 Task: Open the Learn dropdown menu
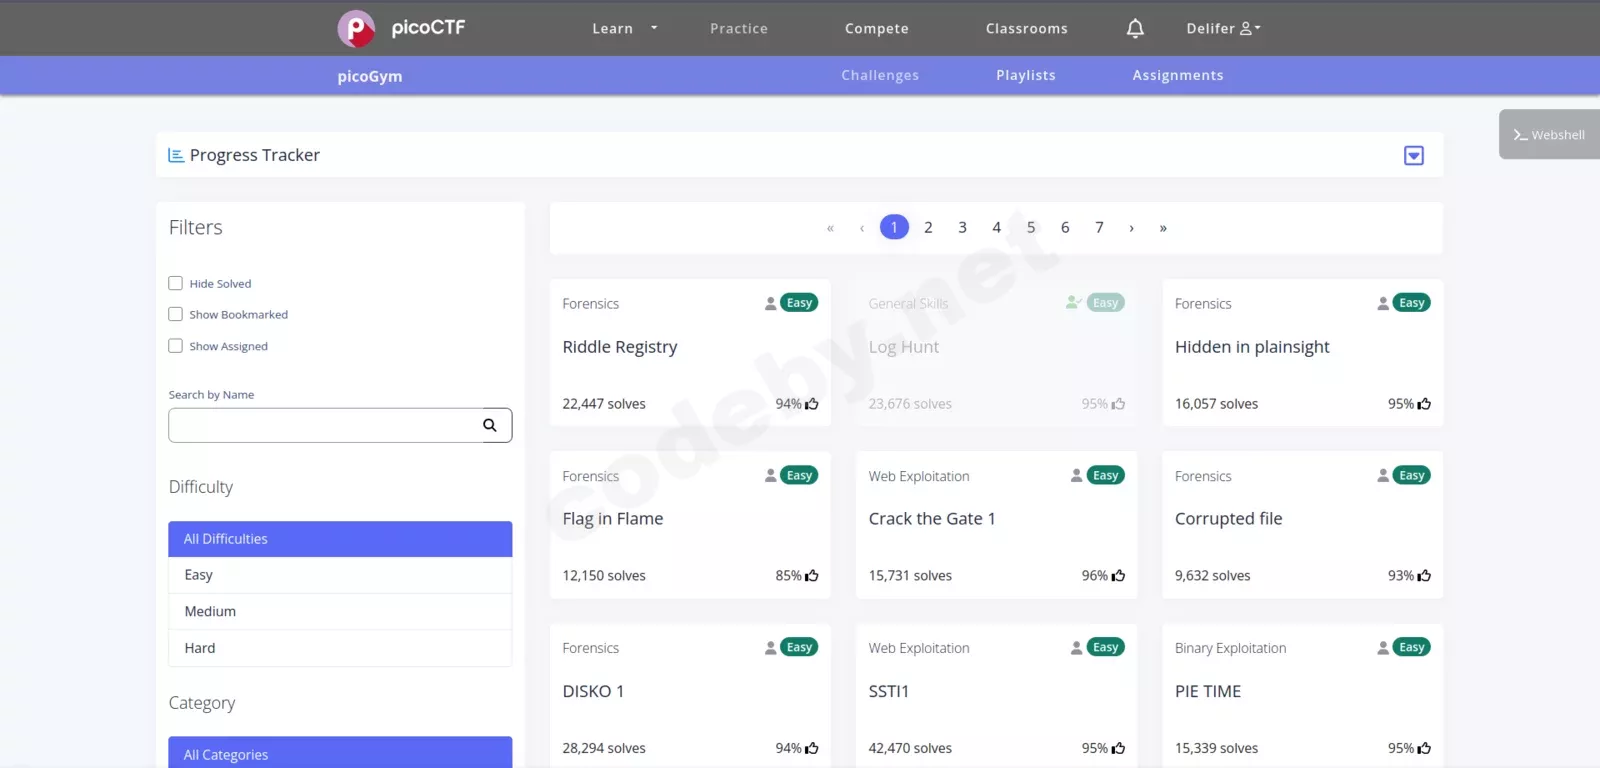click(624, 28)
